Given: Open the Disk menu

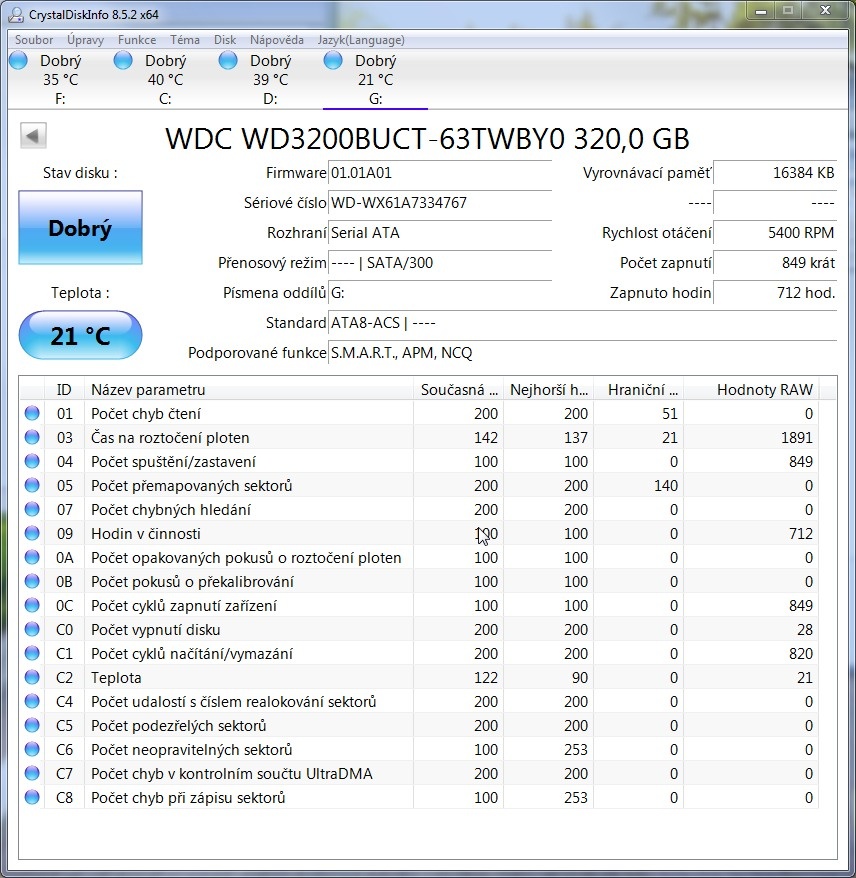Looking at the screenshot, I should pyautogui.click(x=224, y=40).
